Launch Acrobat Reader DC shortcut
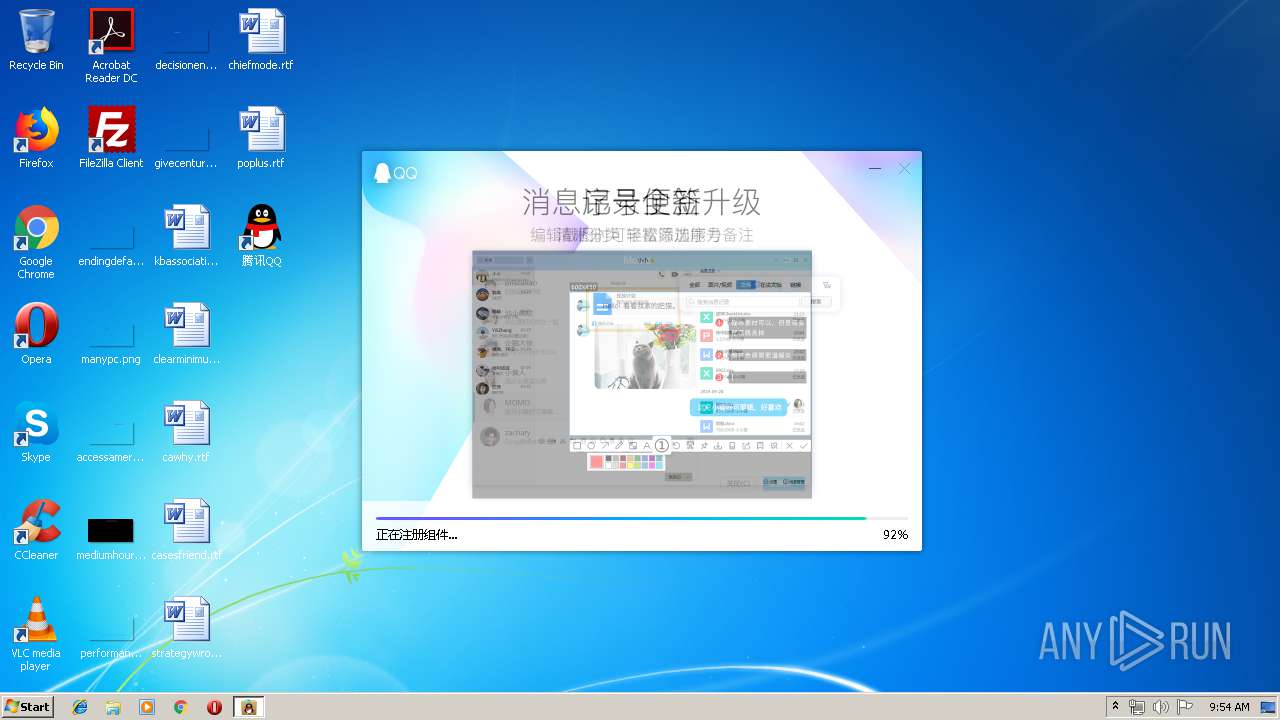Image resolution: width=1280 pixels, height=720 pixels. click(x=111, y=46)
